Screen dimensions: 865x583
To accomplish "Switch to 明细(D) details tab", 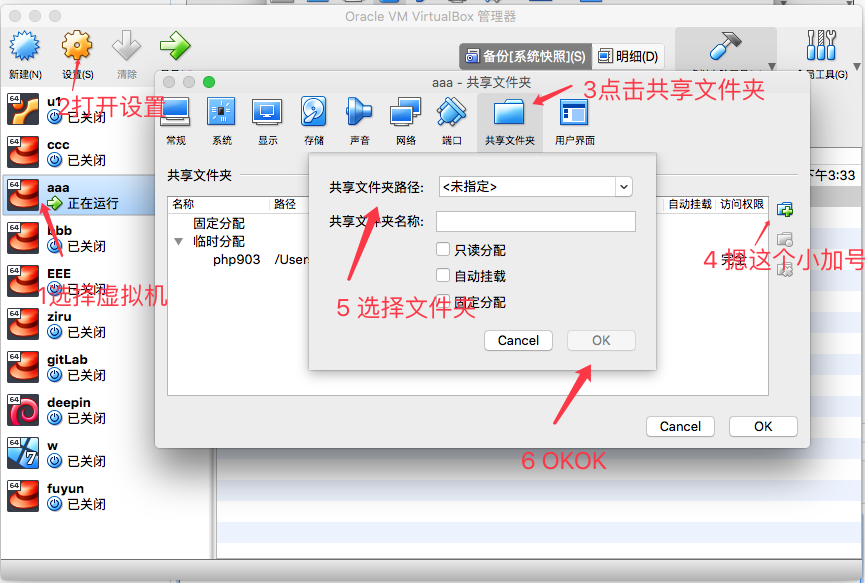I will point(628,56).
